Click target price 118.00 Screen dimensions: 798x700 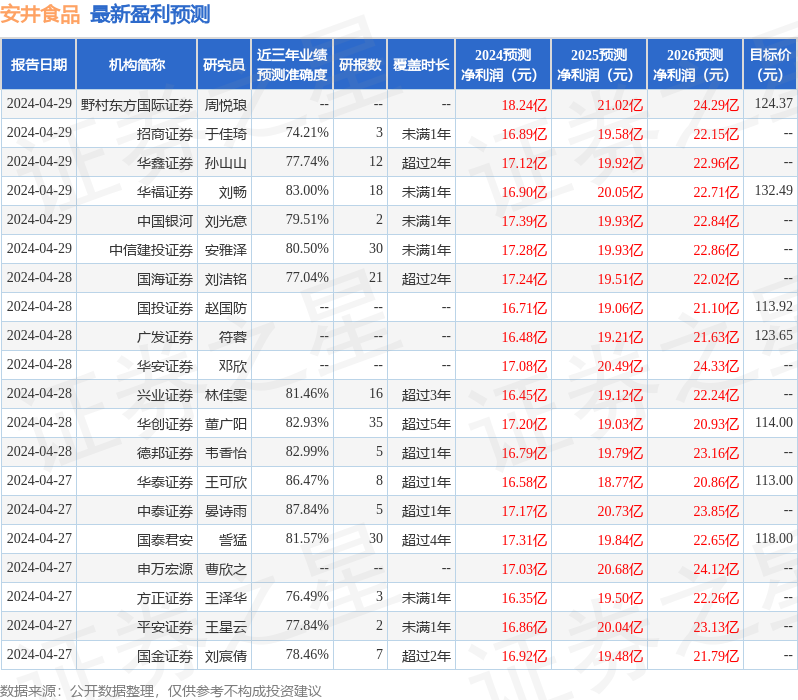coord(774,539)
